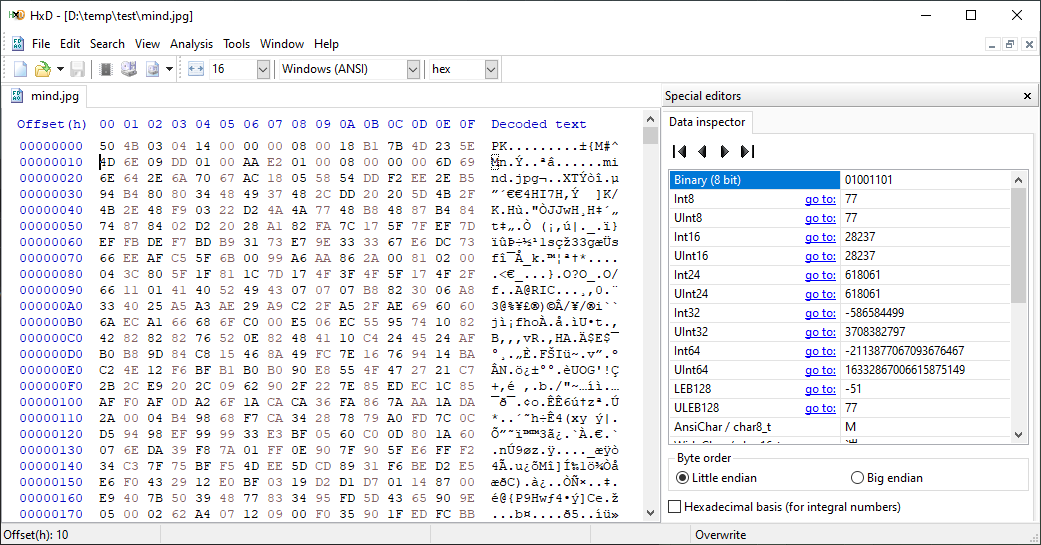1041x545 pixels.
Task: Click the HxD app icon in menu bar
Action: (x=18, y=44)
